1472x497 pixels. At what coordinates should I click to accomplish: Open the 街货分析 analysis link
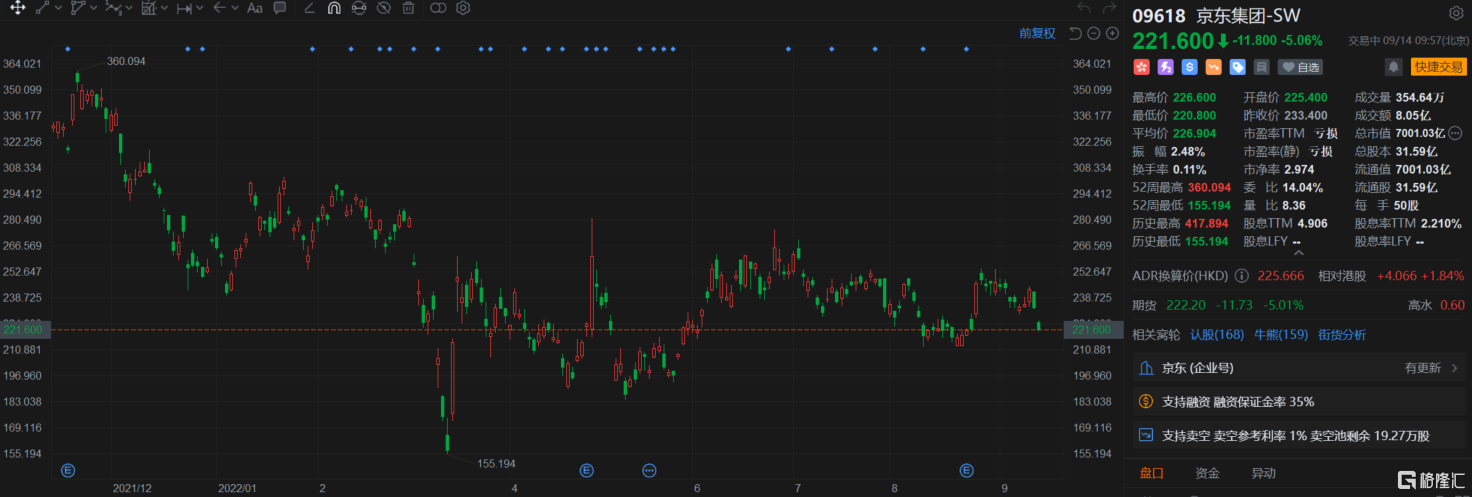coord(1341,335)
